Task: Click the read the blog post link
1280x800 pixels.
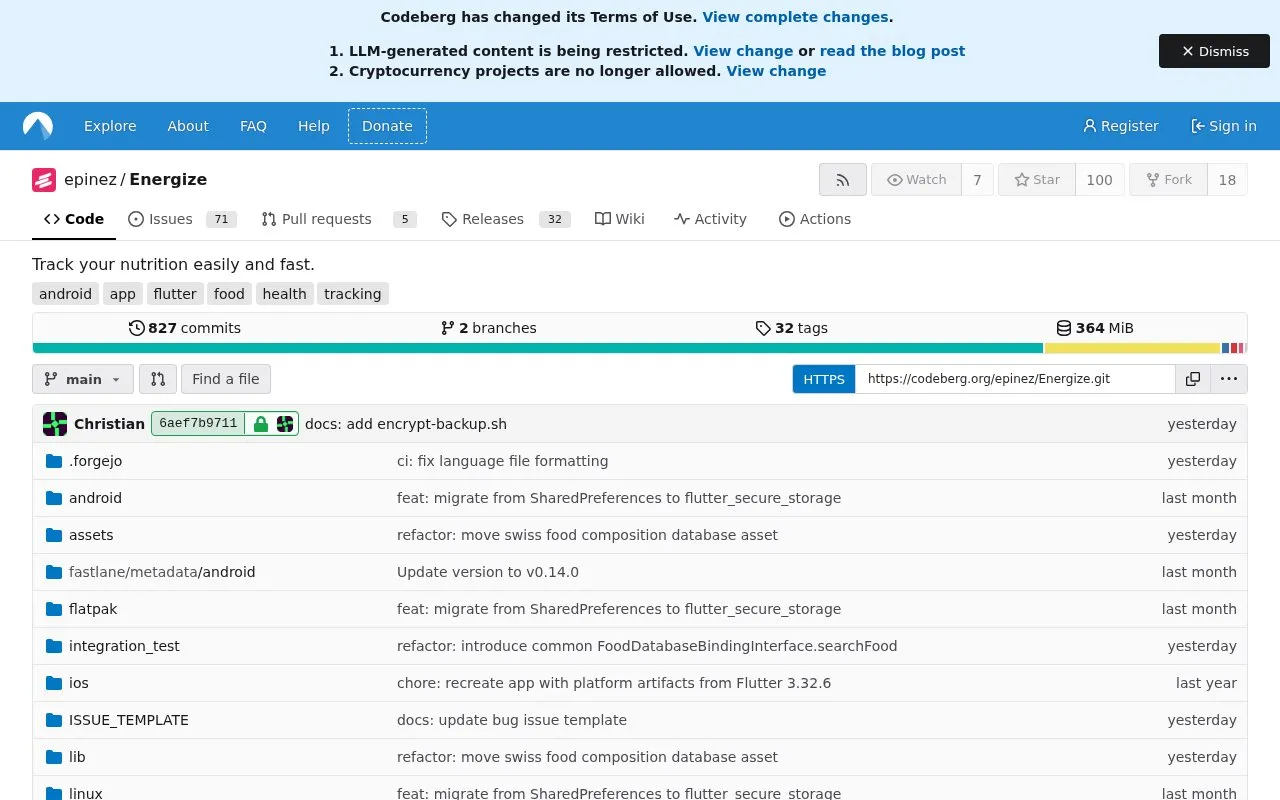Action: 892,51
